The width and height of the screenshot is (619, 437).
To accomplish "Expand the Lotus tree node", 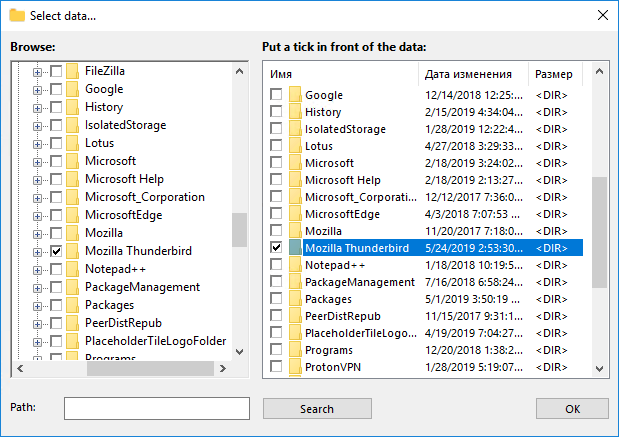I will pyautogui.click(x=37, y=144).
